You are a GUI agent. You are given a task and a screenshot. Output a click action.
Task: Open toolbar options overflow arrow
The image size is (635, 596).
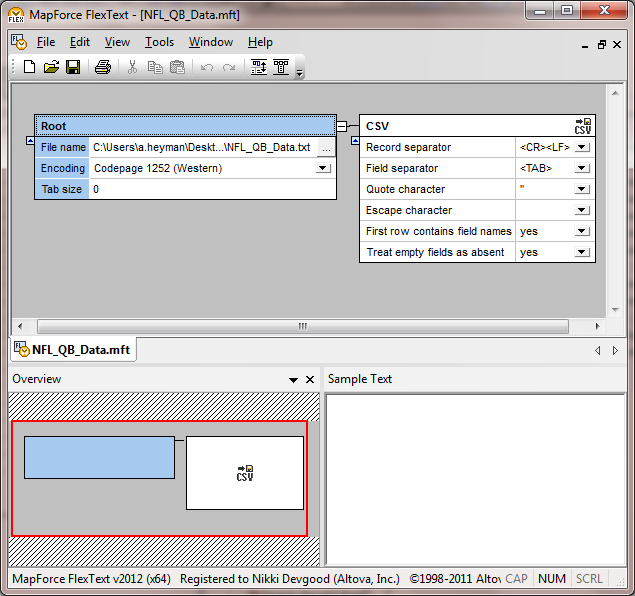click(300, 73)
